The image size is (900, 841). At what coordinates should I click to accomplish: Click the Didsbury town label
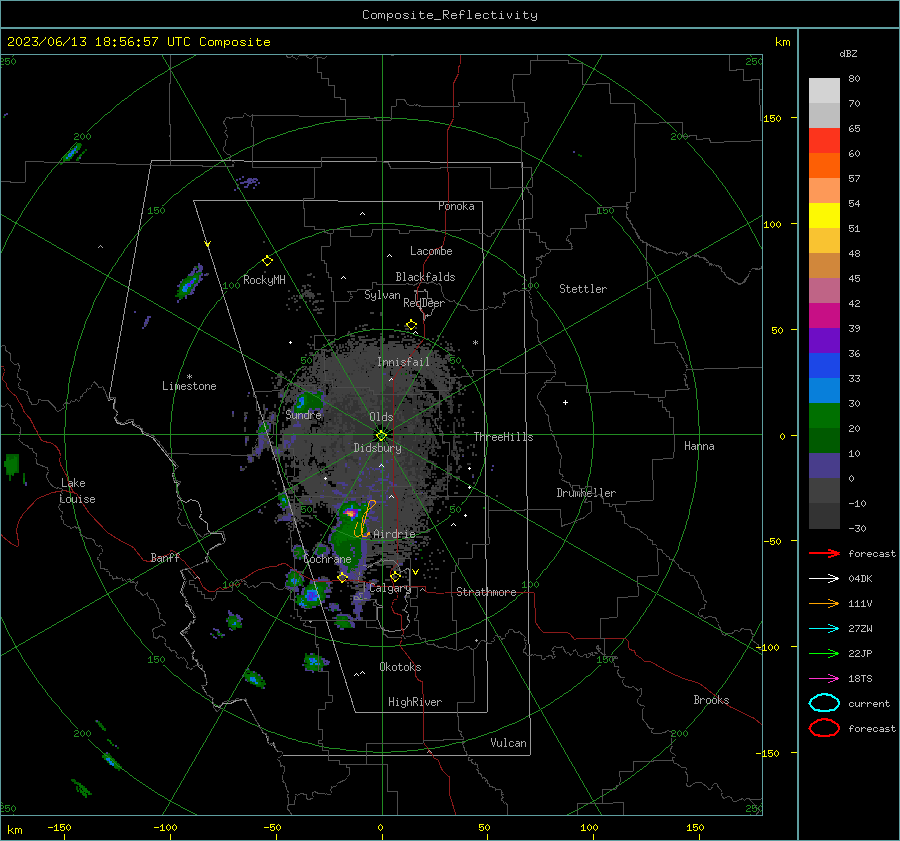click(378, 448)
